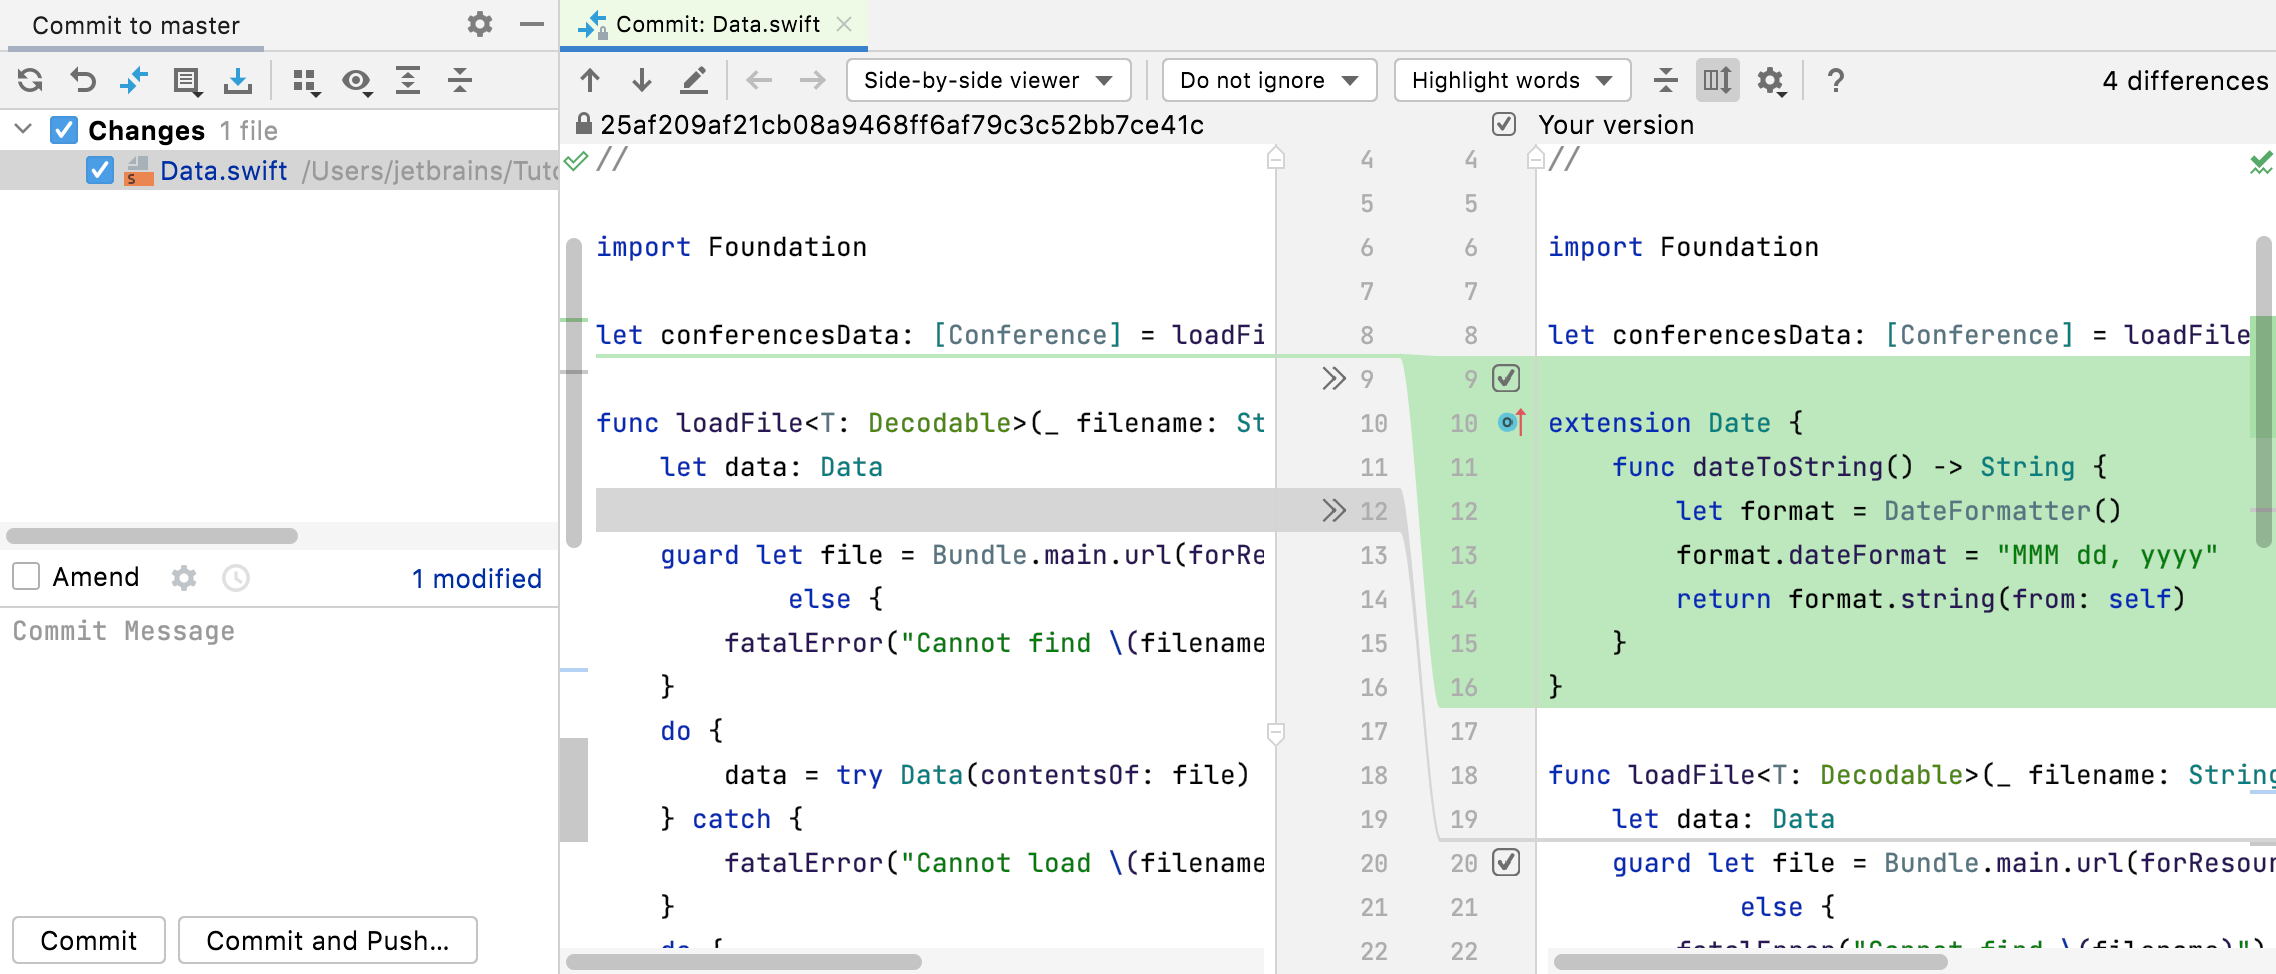Toggle synchronize scrolling icon
2276x974 pixels.
[1718, 80]
